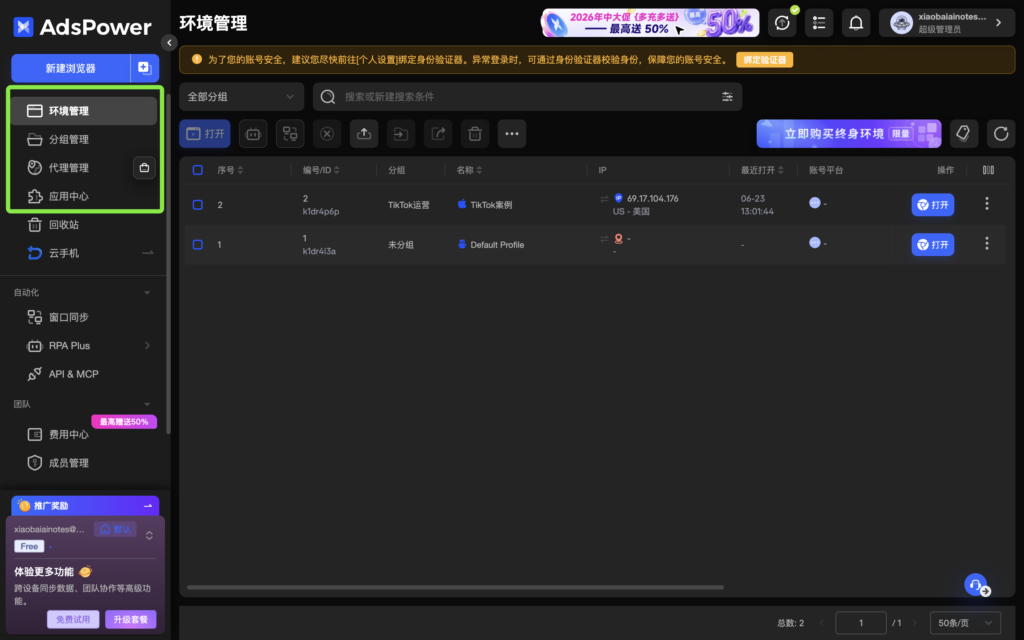Open the column settings icon in the table header
1024x640 pixels.
coord(988,170)
